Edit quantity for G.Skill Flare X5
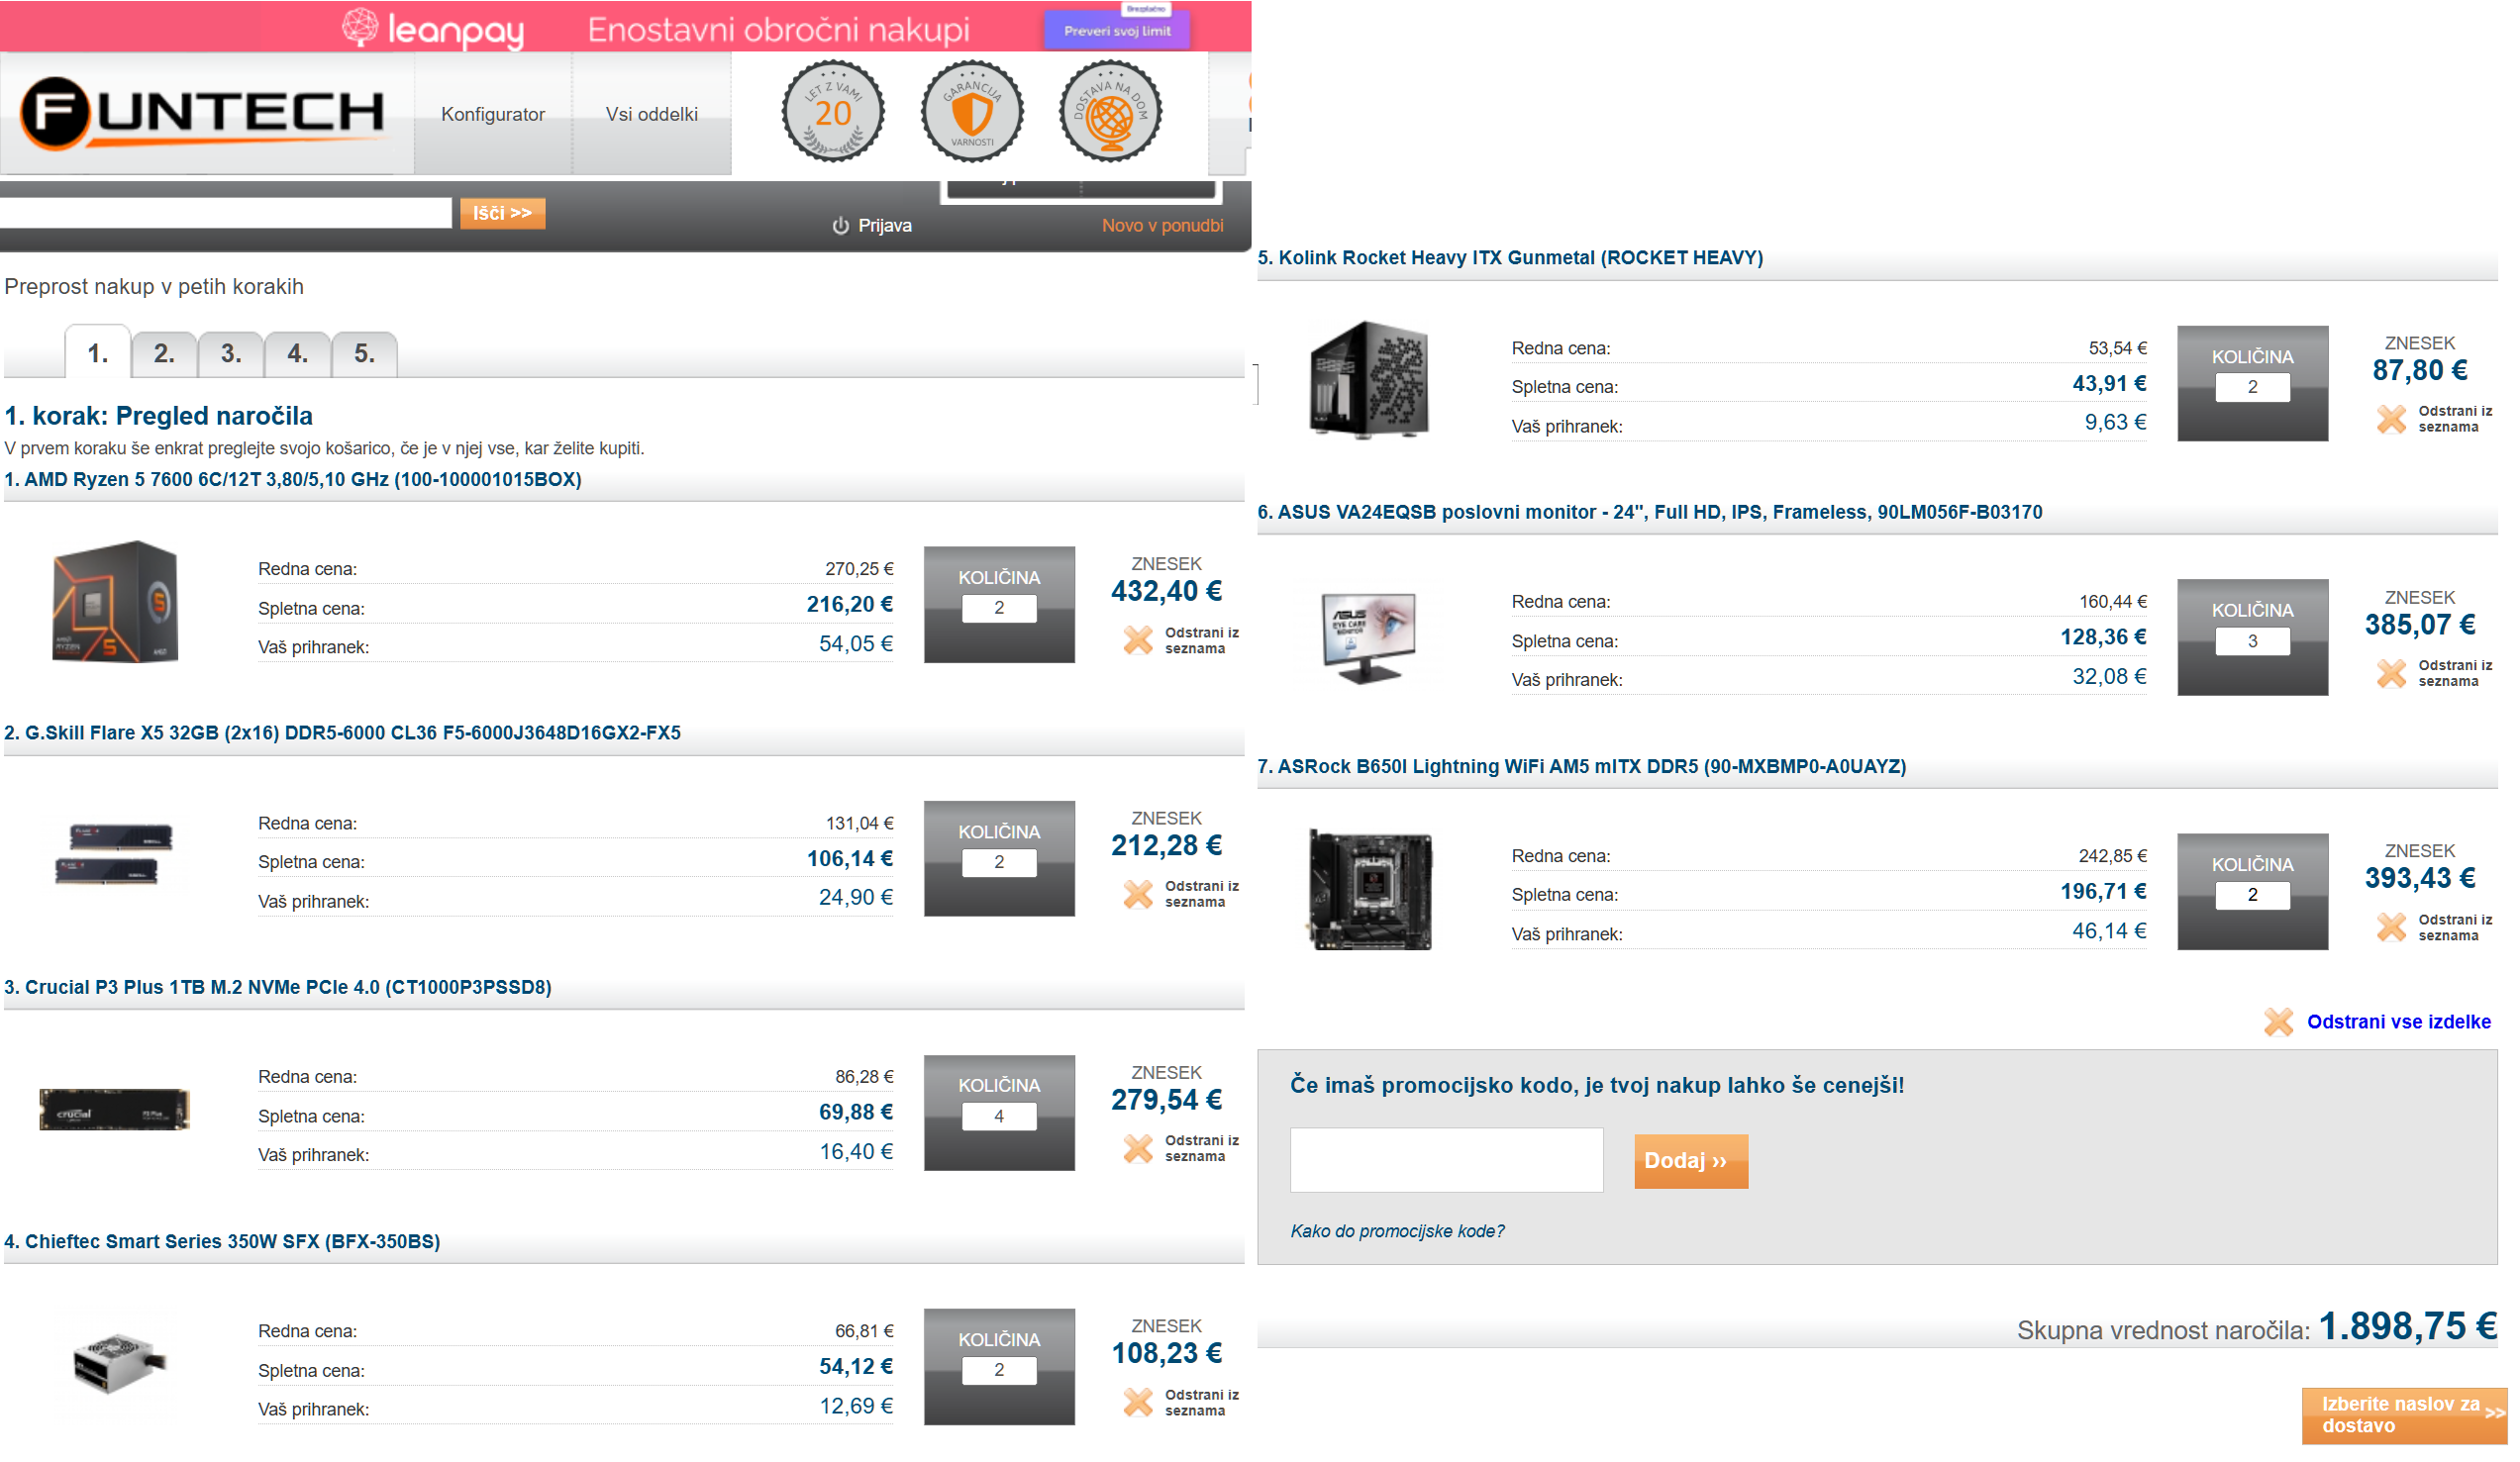 (x=999, y=862)
